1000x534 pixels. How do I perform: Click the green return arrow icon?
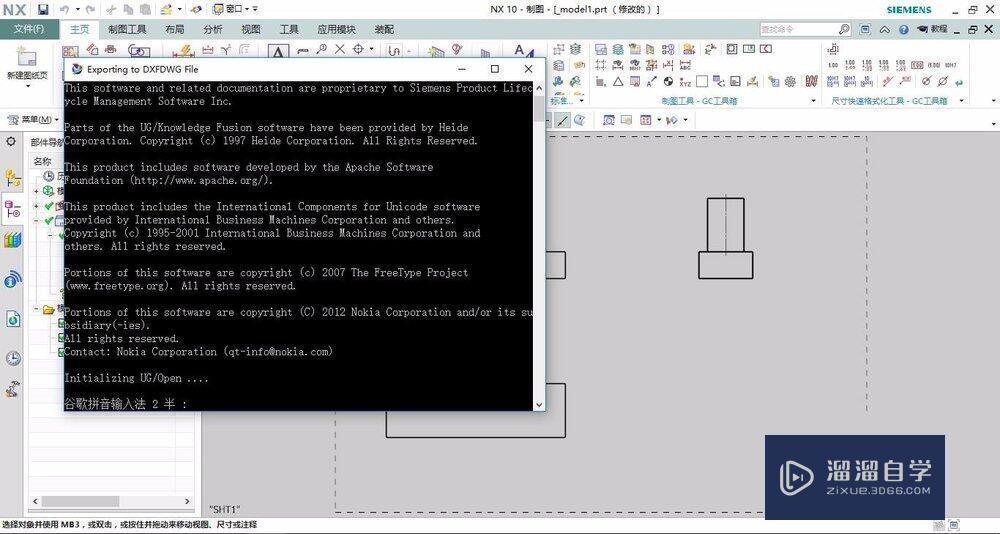[959, 82]
